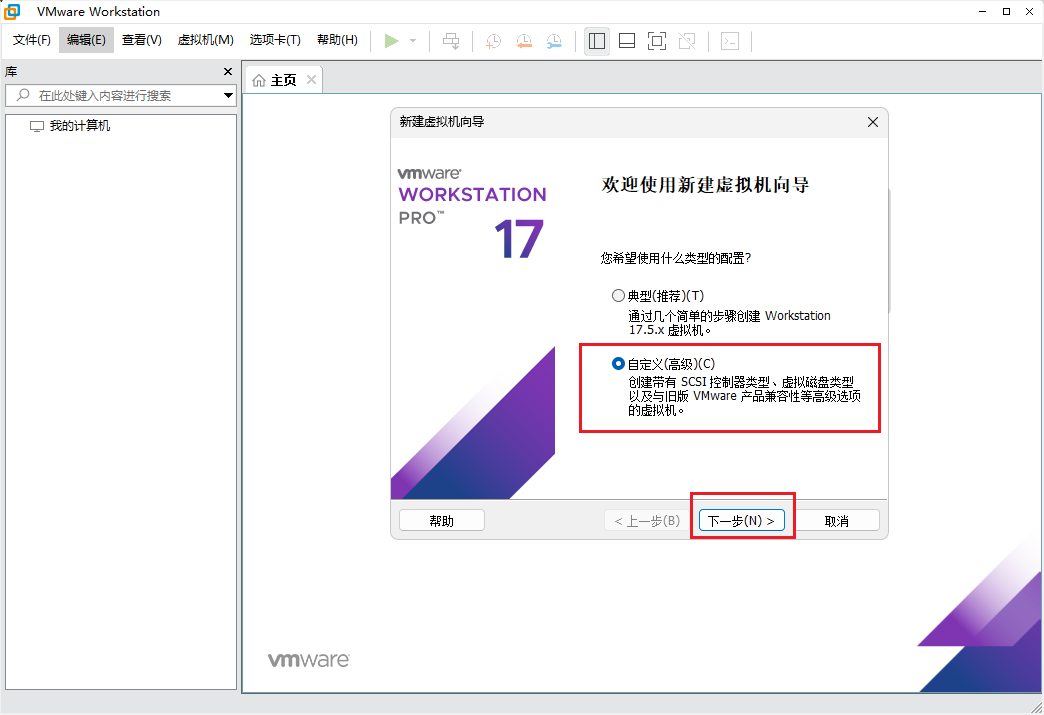Image resolution: width=1044 pixels, height=715 pixels.
Task: Open the Snapshot Manager icon
Action: 554,41
